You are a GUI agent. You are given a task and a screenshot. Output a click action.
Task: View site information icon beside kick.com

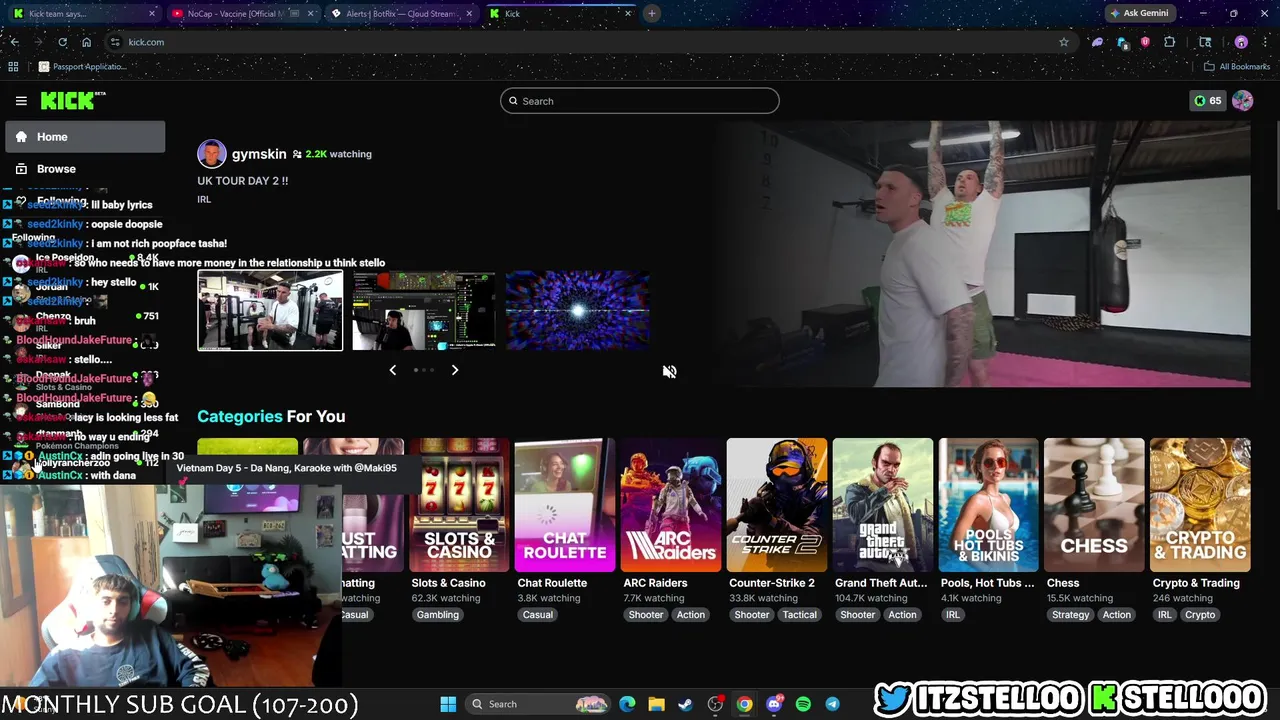point(115,42)
